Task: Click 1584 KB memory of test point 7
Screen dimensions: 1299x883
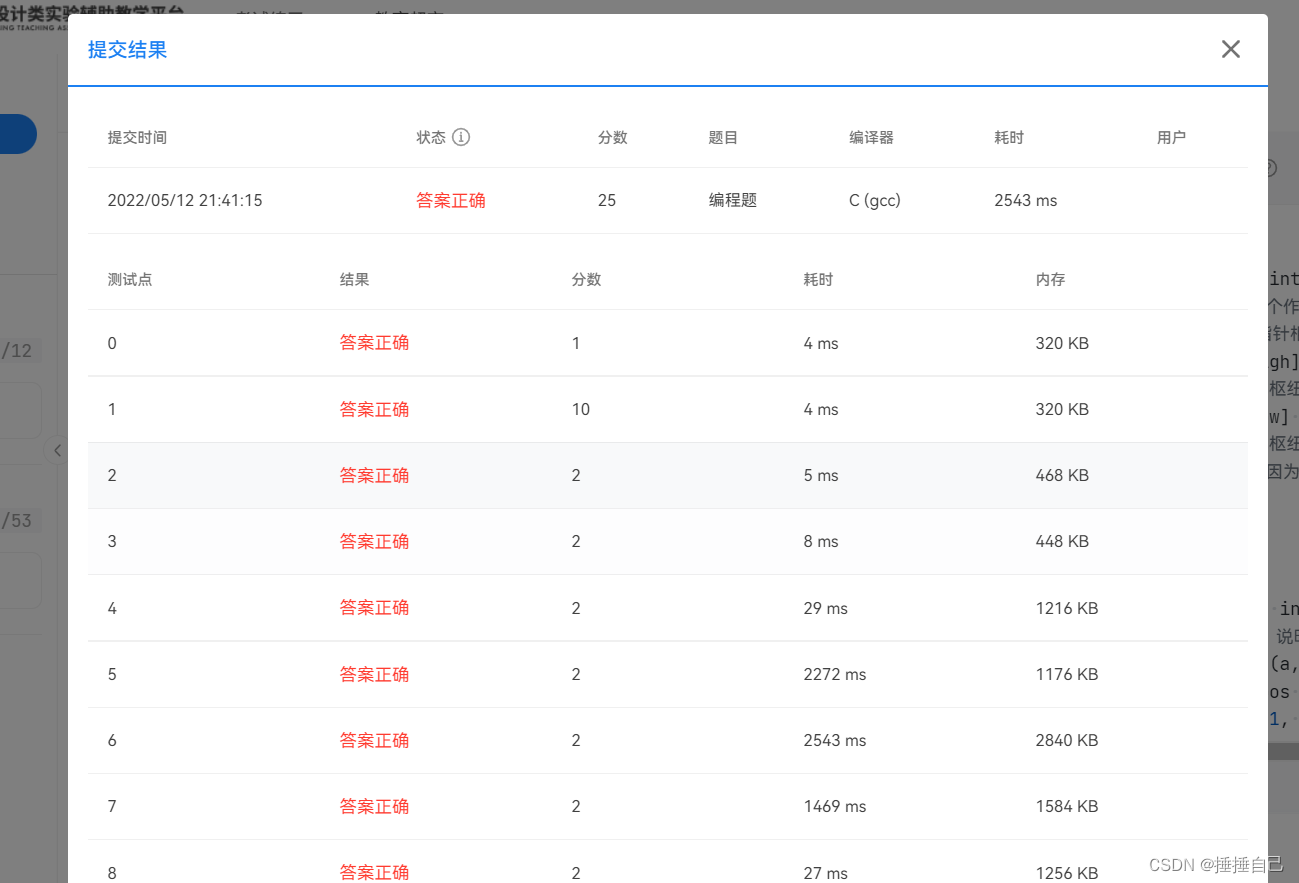Action: [x=1067, y=806]
